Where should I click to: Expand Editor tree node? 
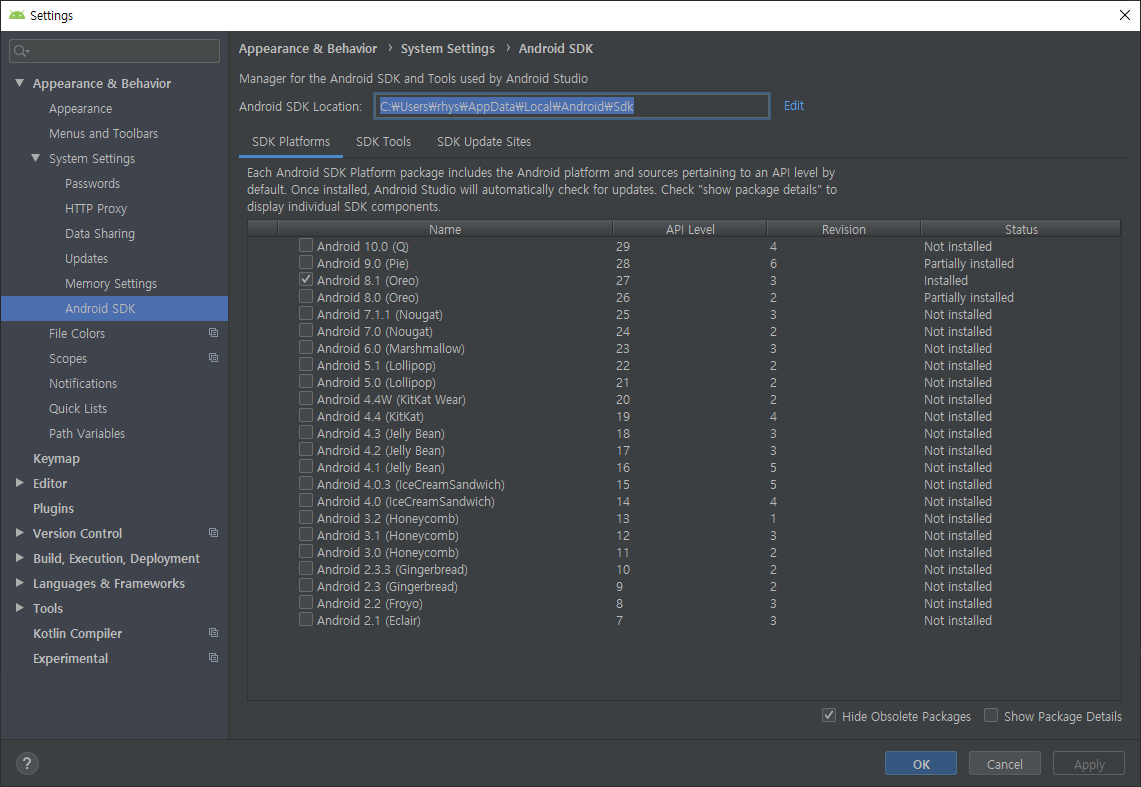[x=20, y=483]
